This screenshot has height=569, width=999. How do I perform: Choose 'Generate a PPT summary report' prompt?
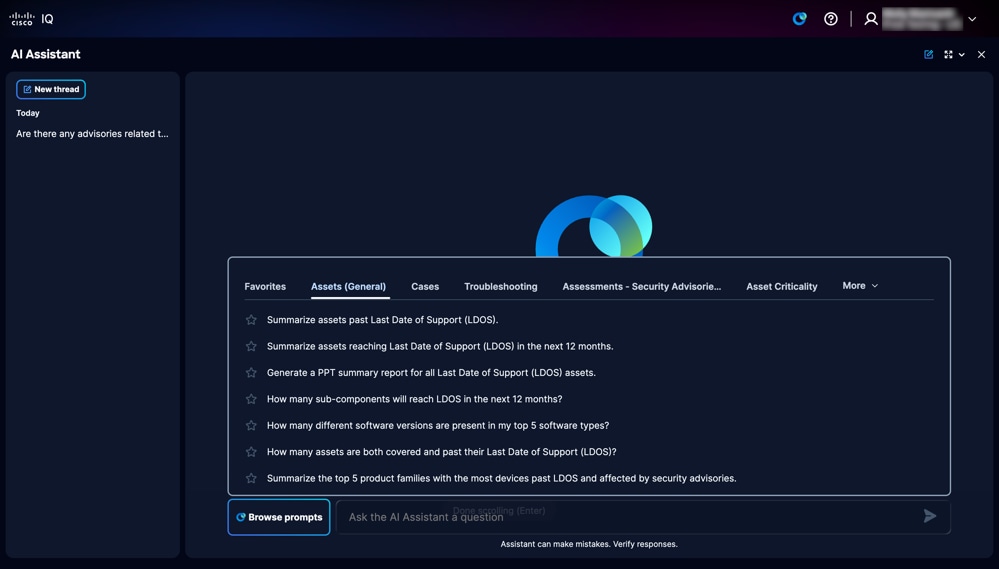(x=431, y=373)
